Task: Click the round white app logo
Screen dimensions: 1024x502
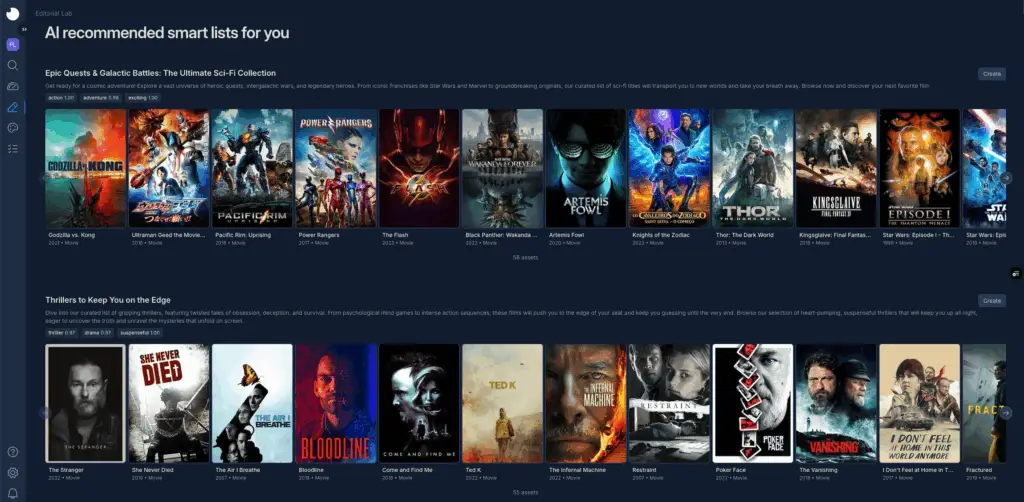Action: pos(12,14)
